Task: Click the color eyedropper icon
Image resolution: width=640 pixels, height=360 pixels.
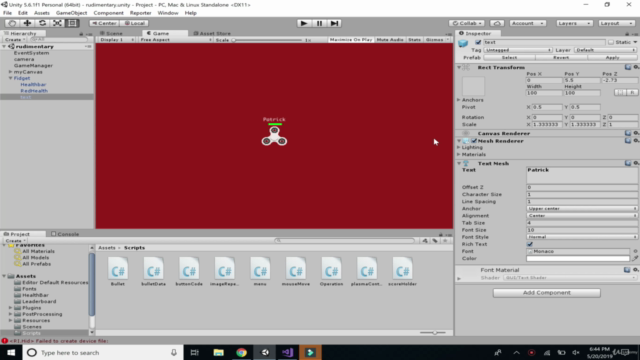Action: click(635, 258)
